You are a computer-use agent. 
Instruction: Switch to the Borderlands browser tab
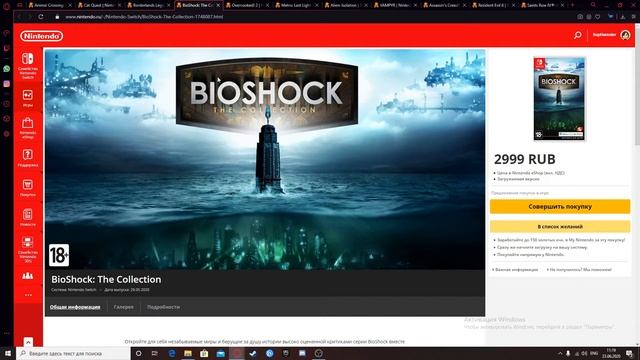pos(148,5)
